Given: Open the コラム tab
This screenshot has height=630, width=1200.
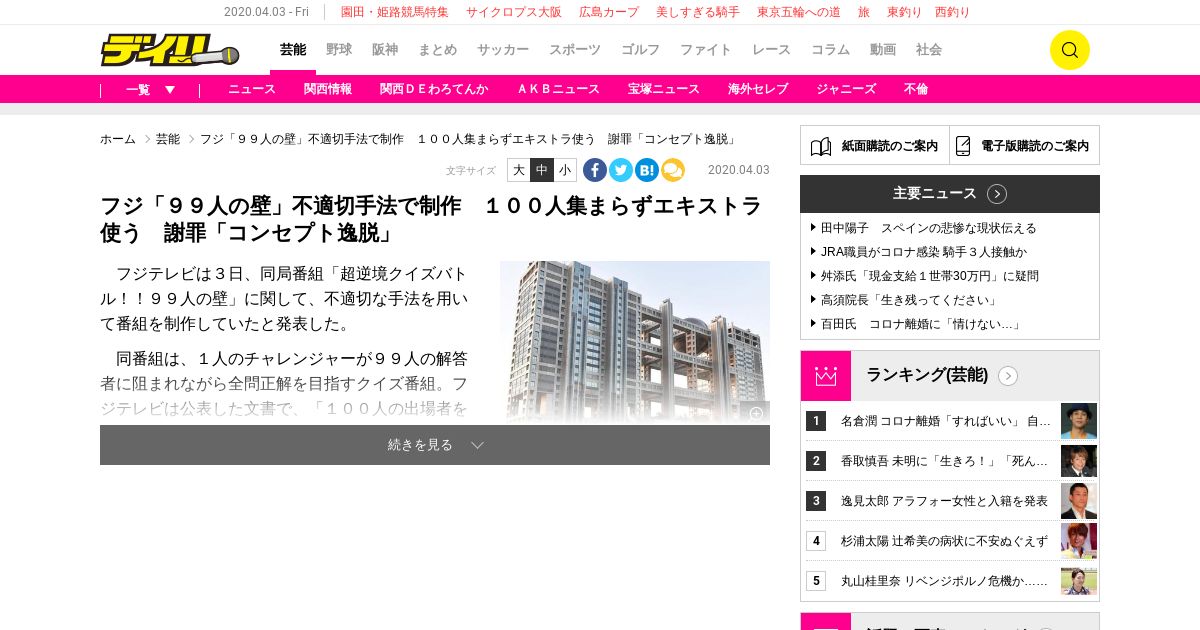Looking at the screenshot, I should click(830, 50).
